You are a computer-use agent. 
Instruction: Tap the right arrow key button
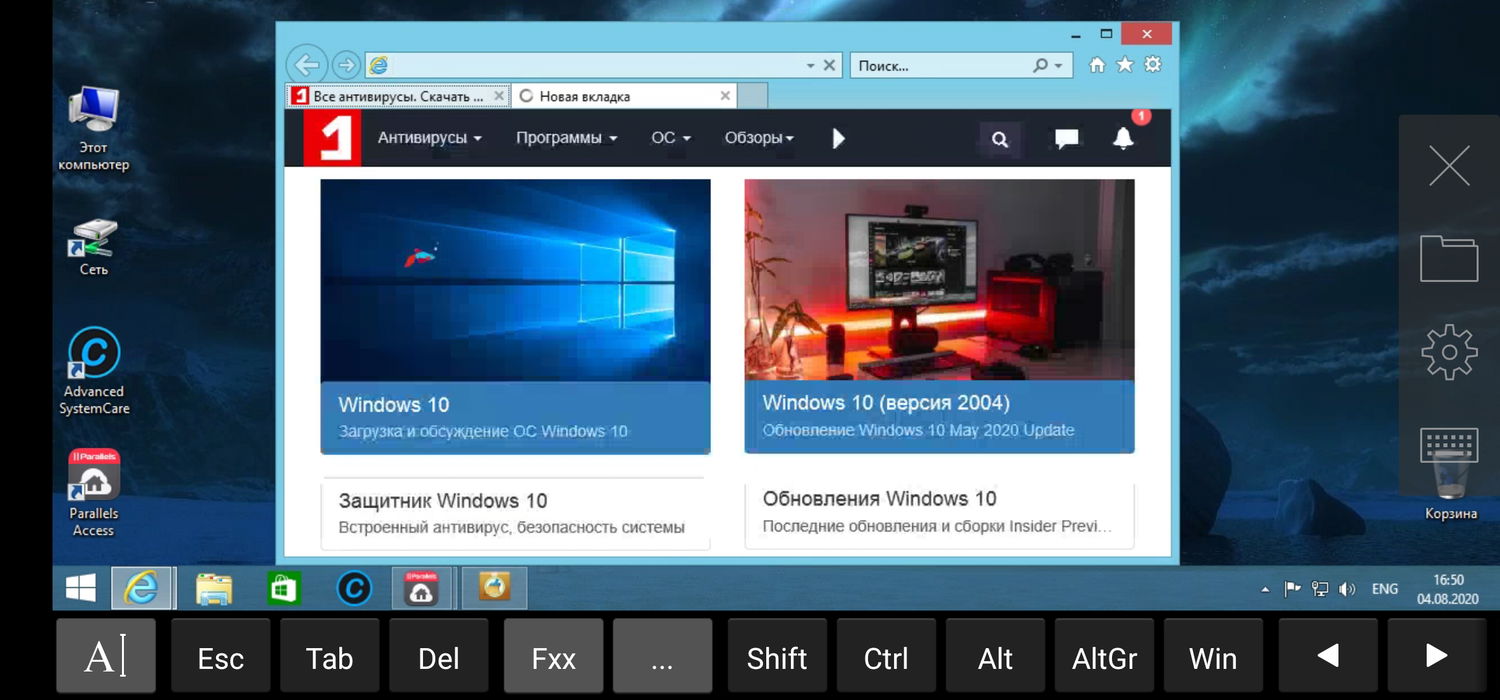(1437, 658)
